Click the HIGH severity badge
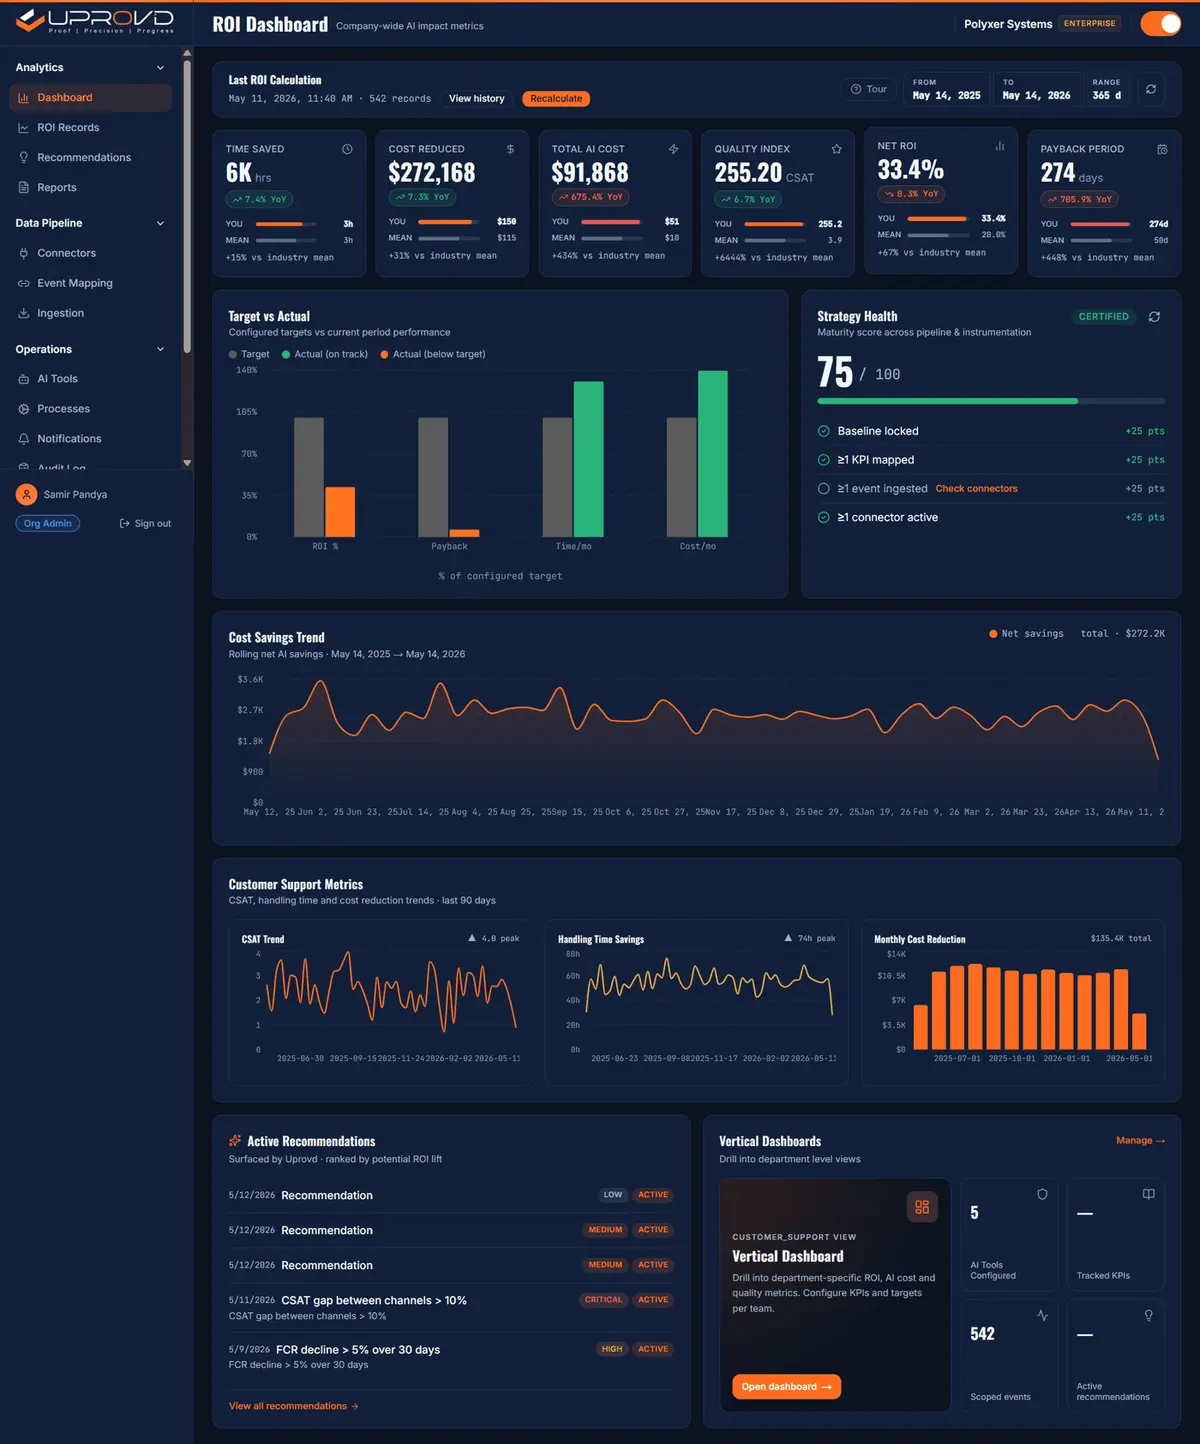The image size is (1200, 1444). coord(612,1349)
